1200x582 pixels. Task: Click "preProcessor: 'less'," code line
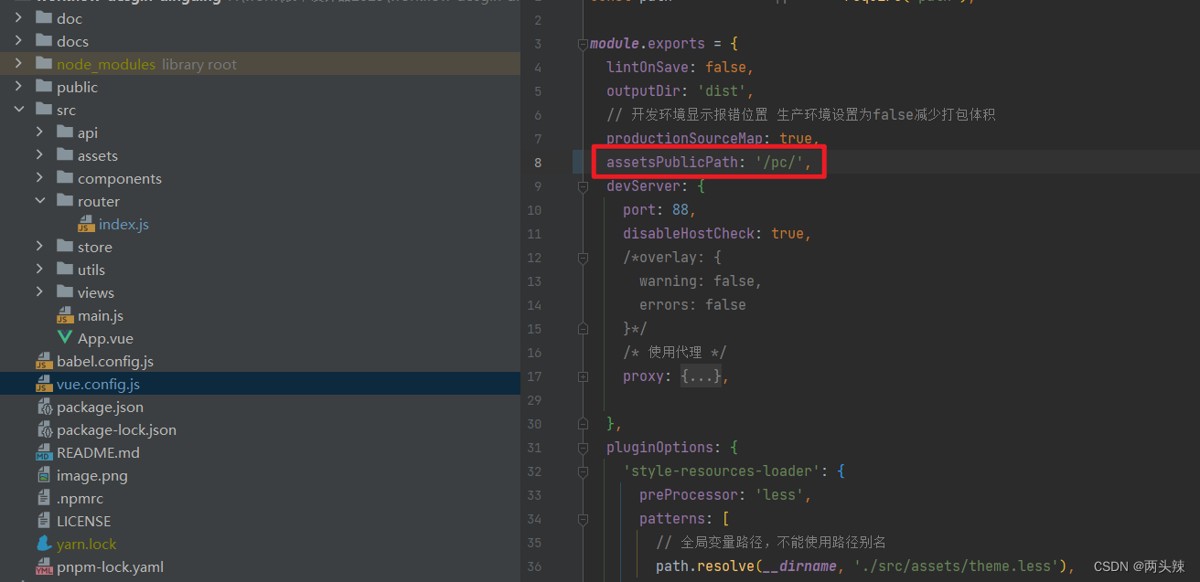click(x=726, y=495)
